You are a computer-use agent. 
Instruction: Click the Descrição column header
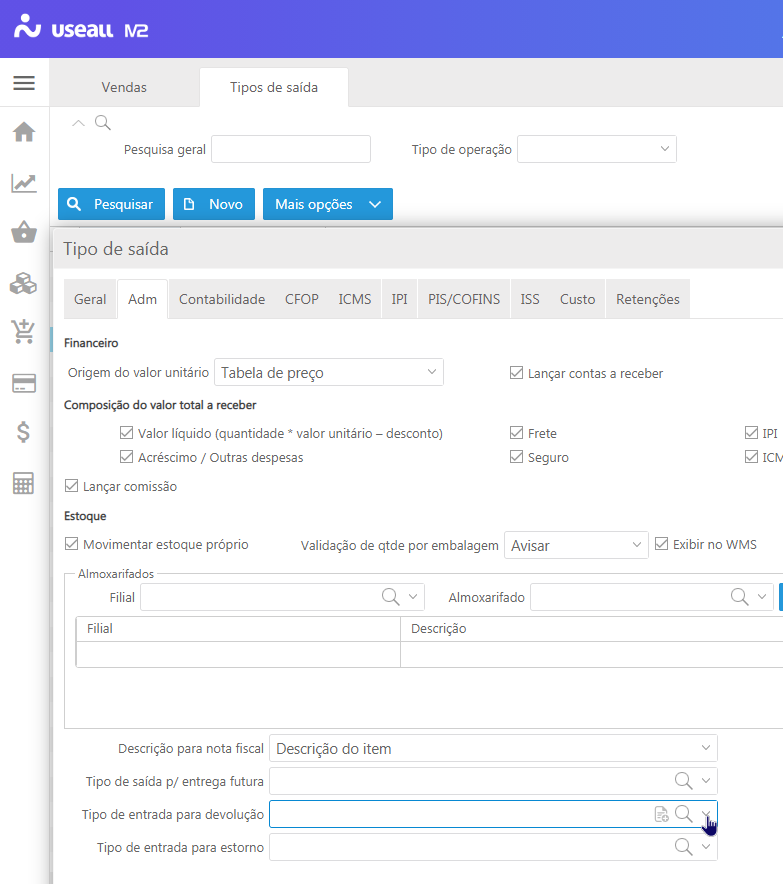point(592,629)
